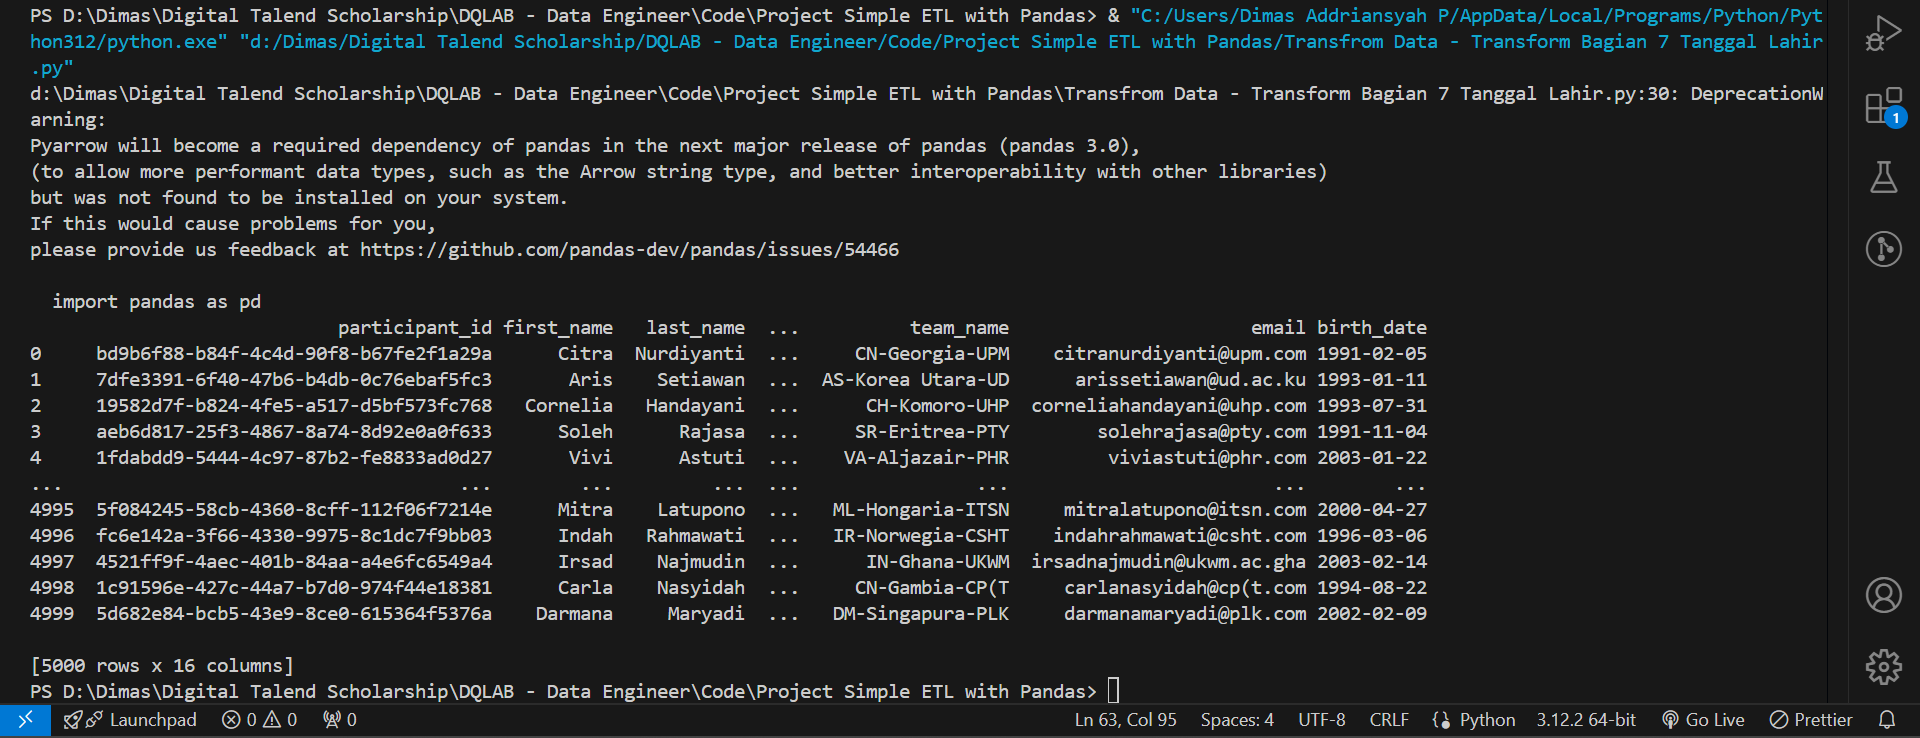Open the Accounts menu icon
1920x738 pixels.
click(x=1883, y=595)
